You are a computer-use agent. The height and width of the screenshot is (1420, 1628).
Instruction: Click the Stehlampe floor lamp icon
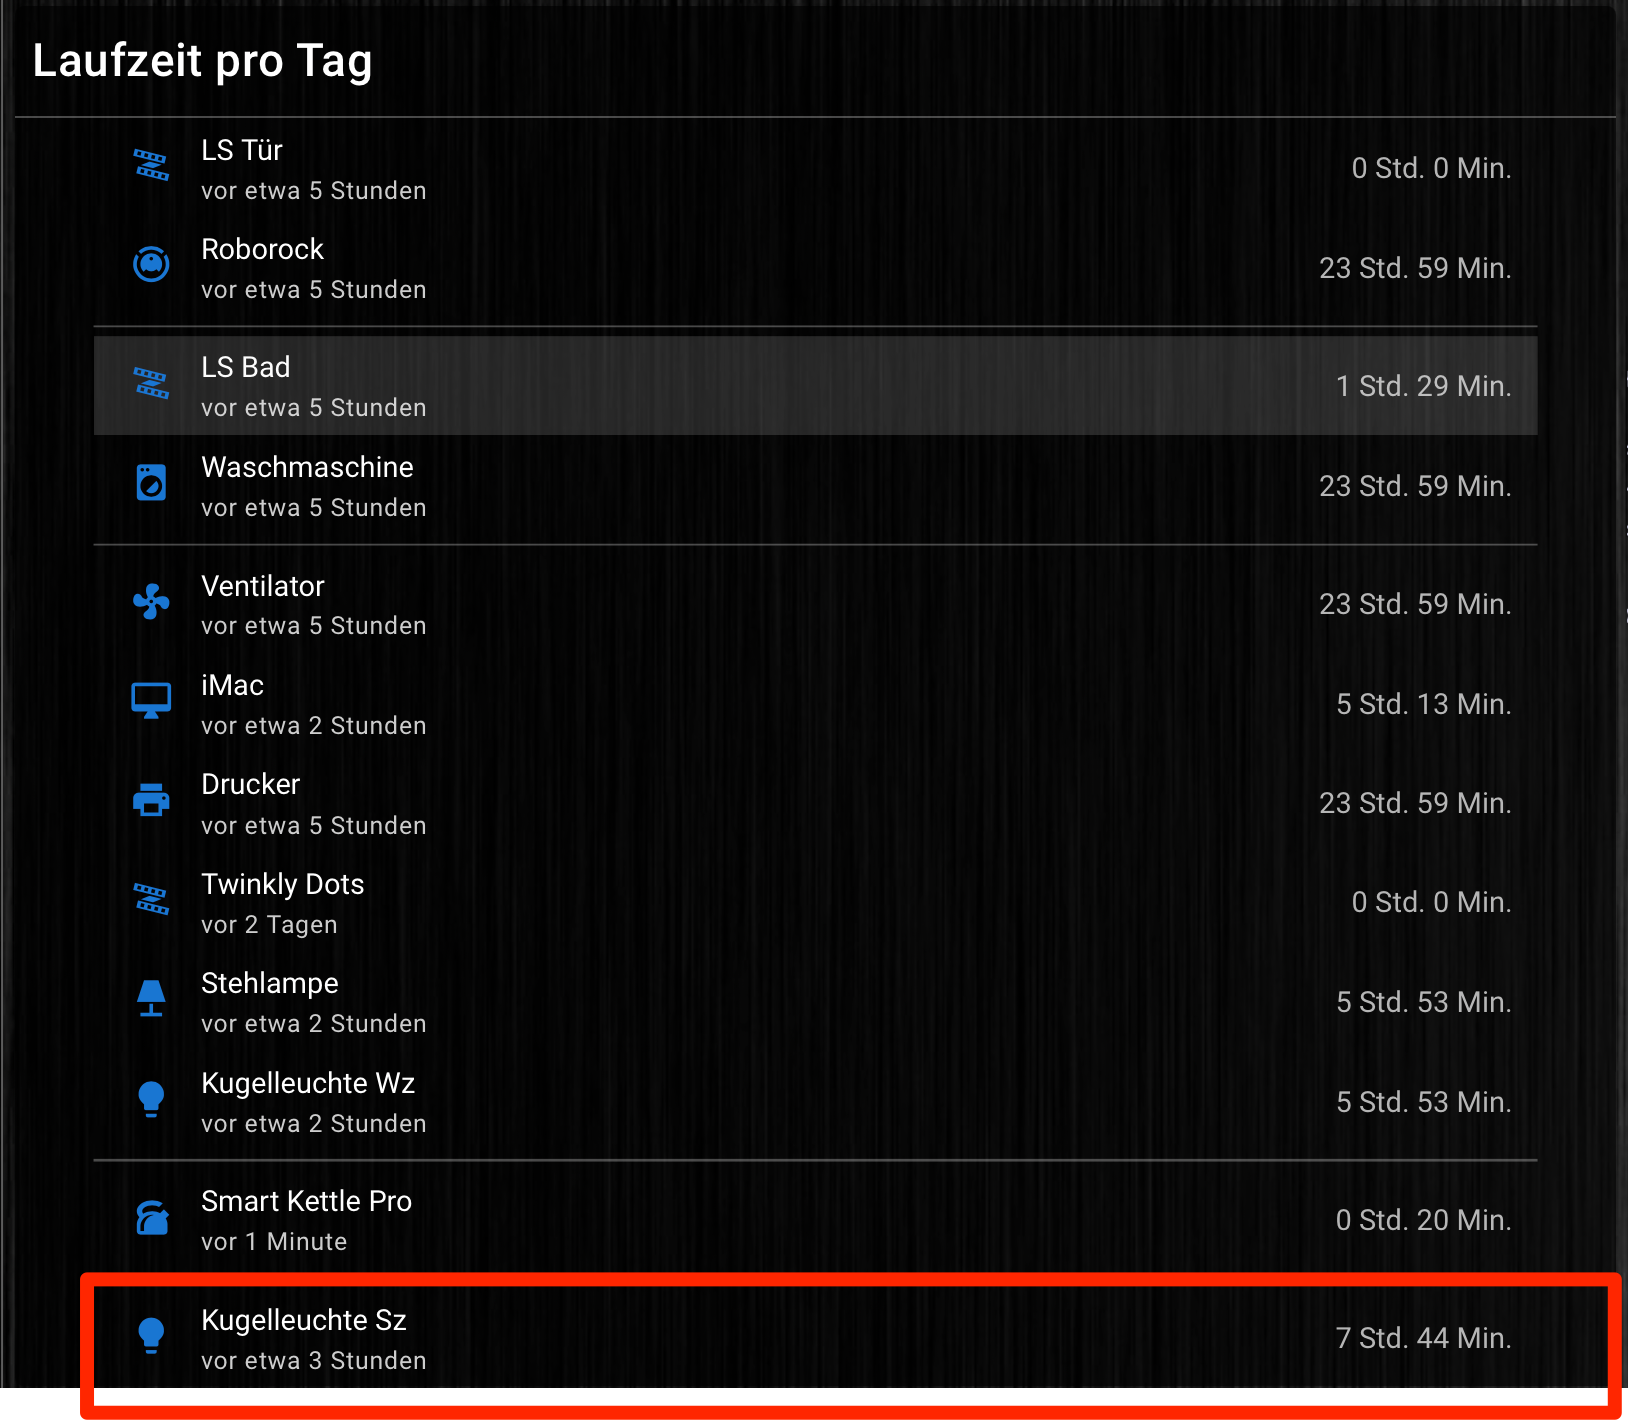coord(151,999)
